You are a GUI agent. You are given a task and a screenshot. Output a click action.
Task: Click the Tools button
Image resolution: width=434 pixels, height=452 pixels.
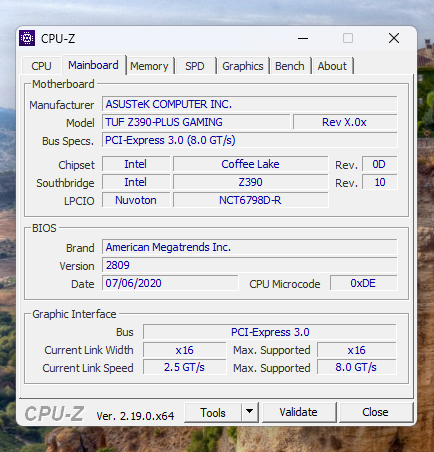coord(213,412)
